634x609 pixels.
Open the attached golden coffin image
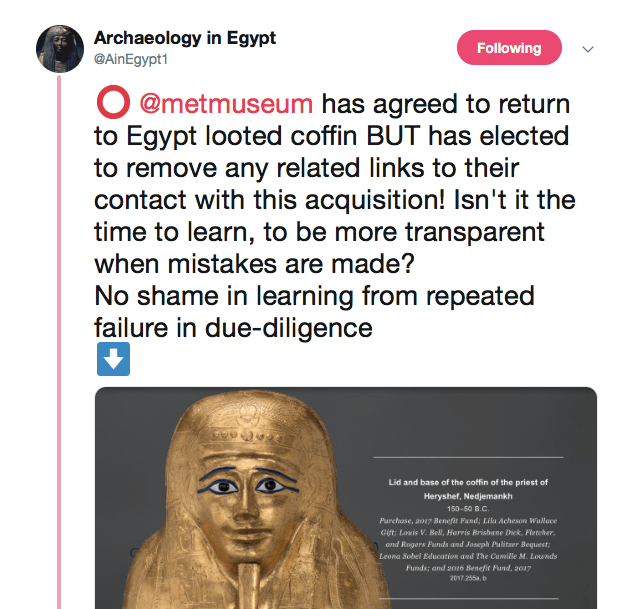tap(346, 498)
